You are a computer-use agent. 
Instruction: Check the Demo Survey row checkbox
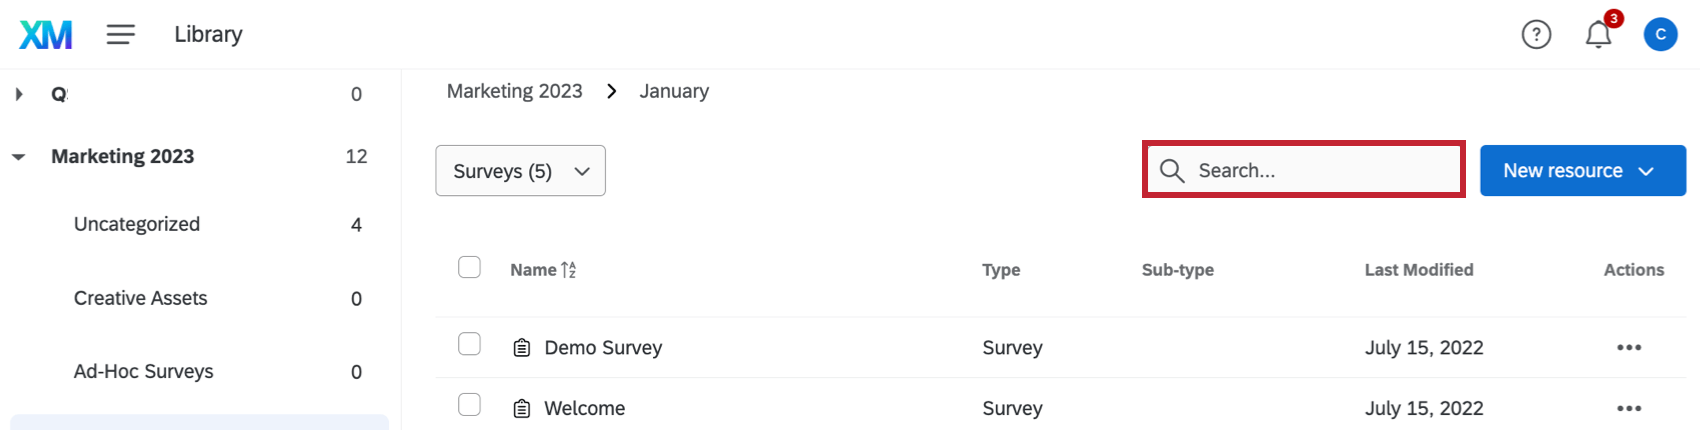pos(469,344)
